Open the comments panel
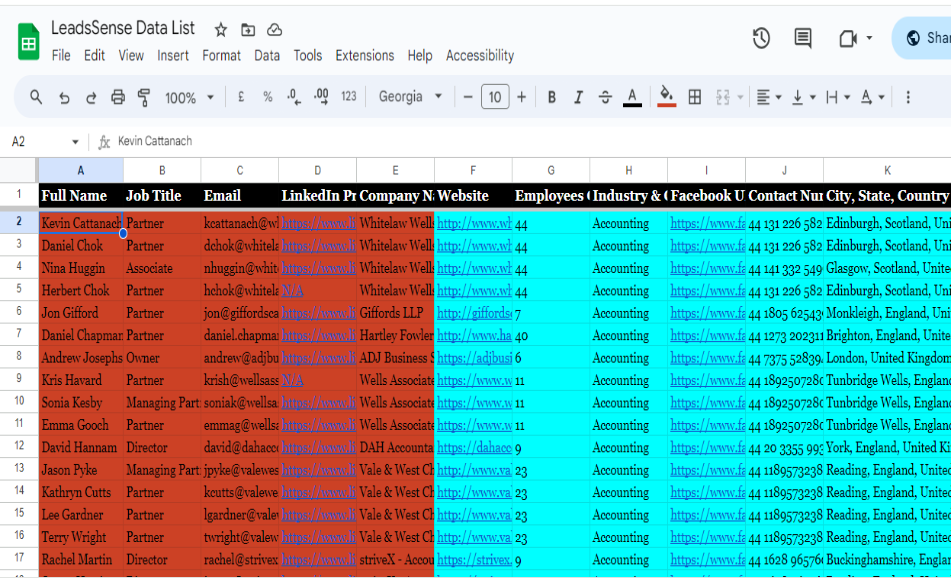The image size is (951, 578). pyautogui.click(x=802, y=38)
